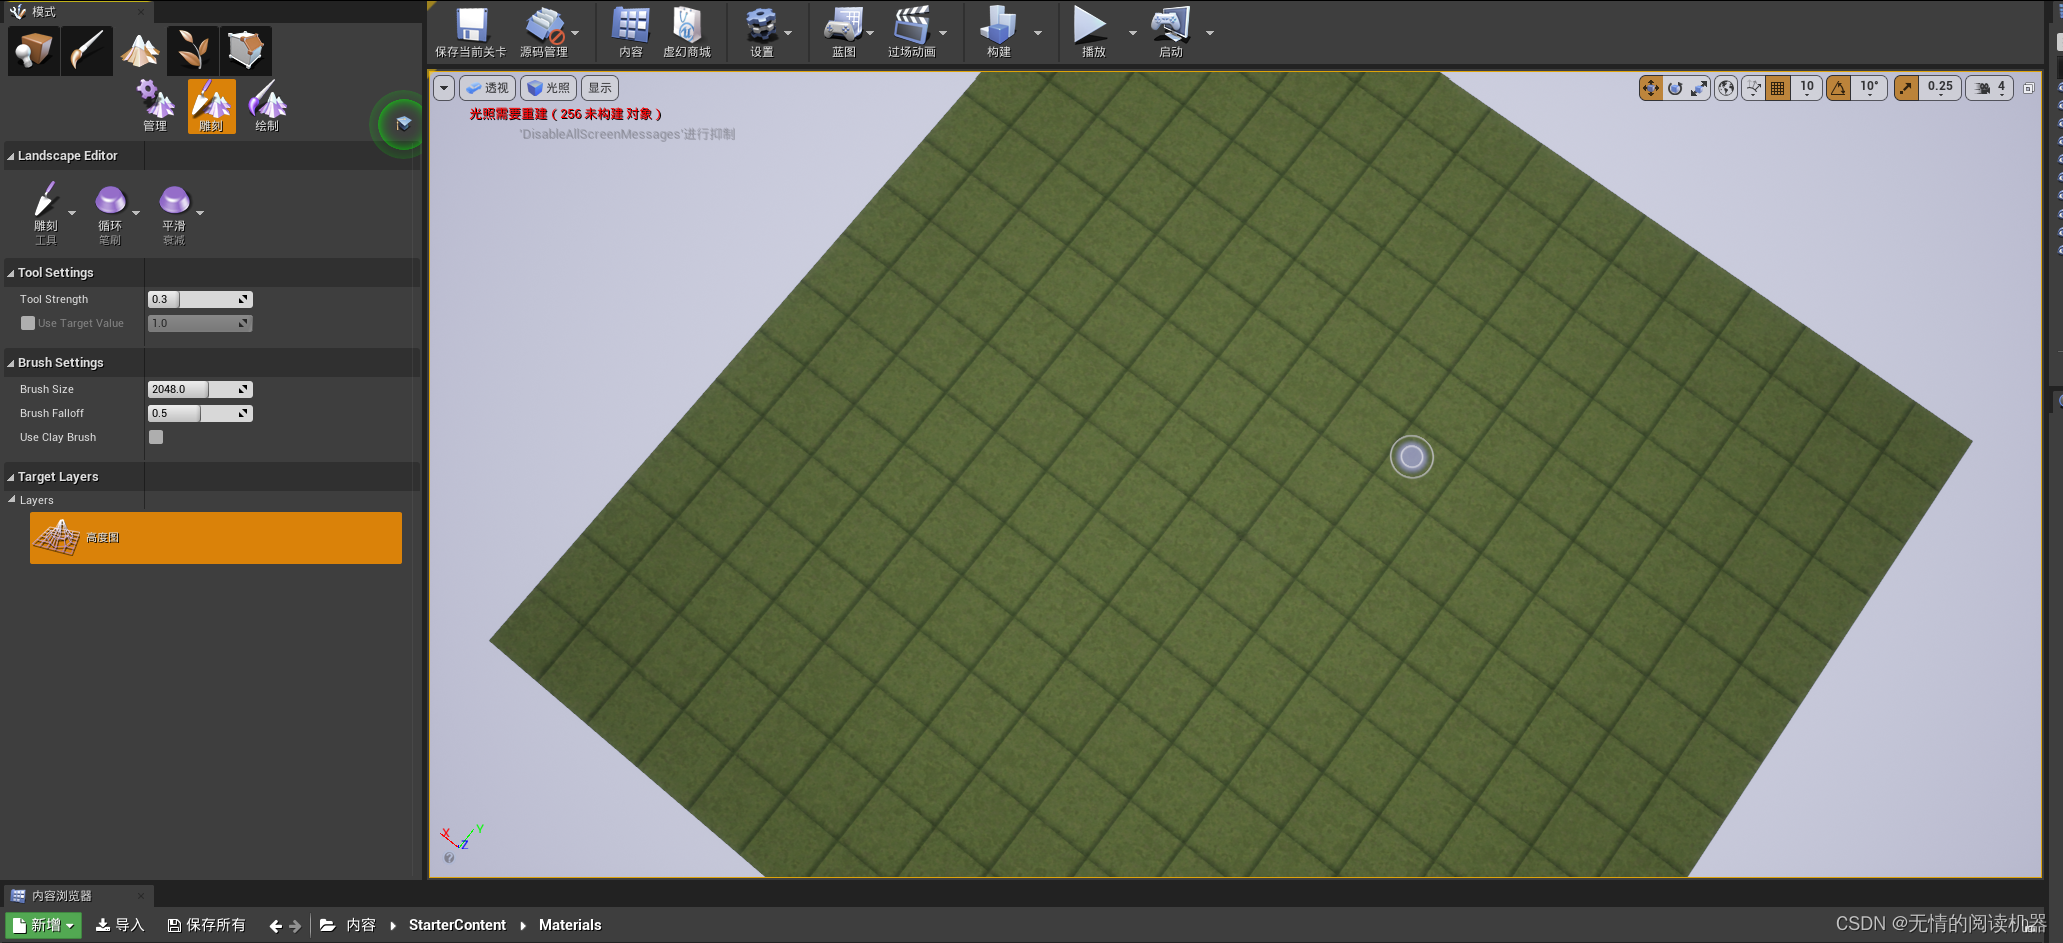The image size is (2063, 943).
Task: Select the translate gizmo tool
Action: (x=1650, y=88)
